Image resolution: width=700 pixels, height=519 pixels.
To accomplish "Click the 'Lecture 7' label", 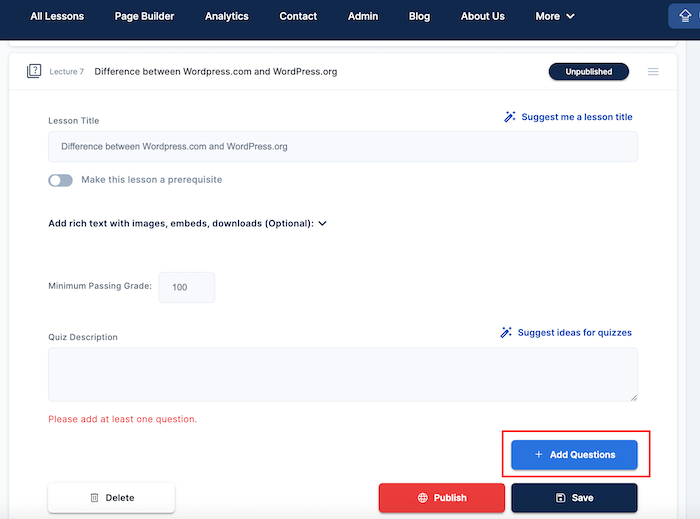I will 67,71.
